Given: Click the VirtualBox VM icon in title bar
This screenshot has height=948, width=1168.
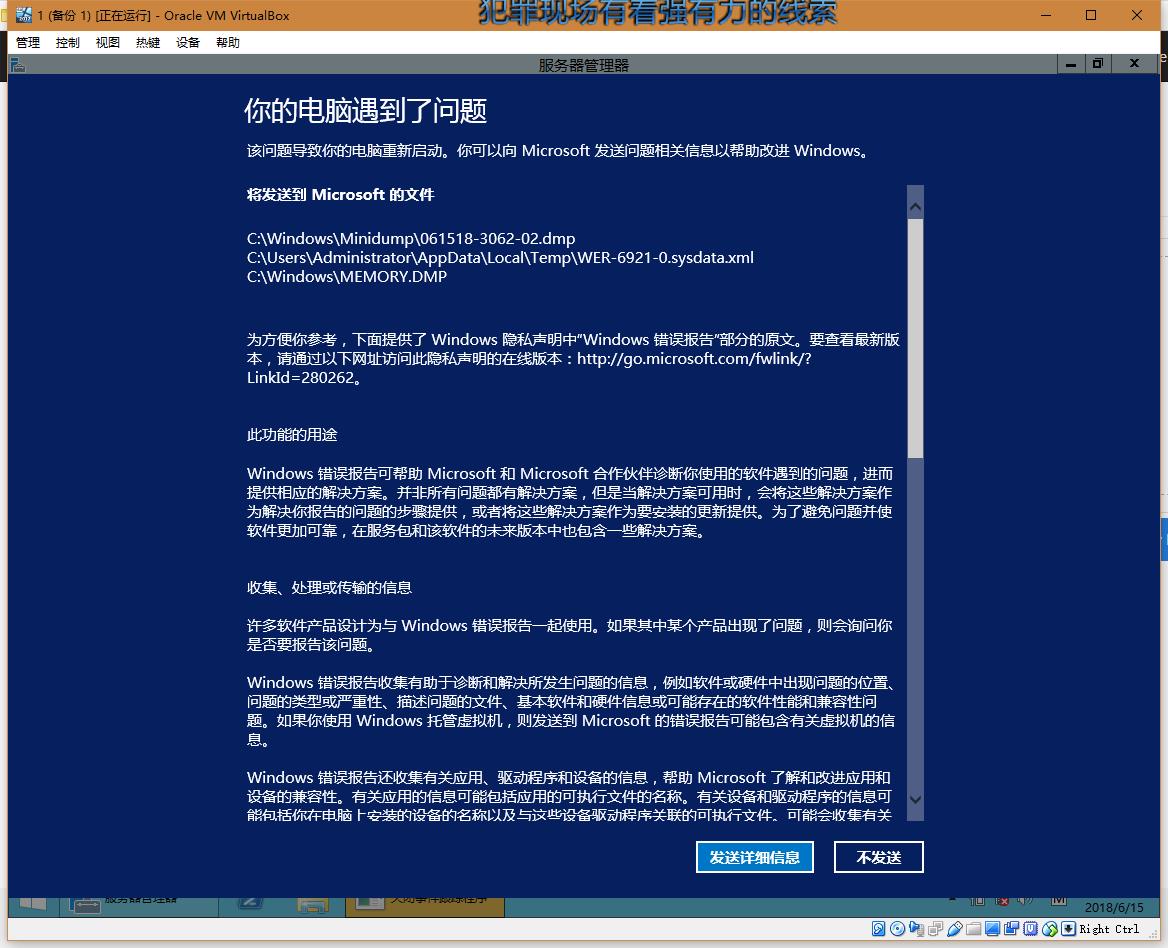Looking at the screenshot, I should coord(24,15).
